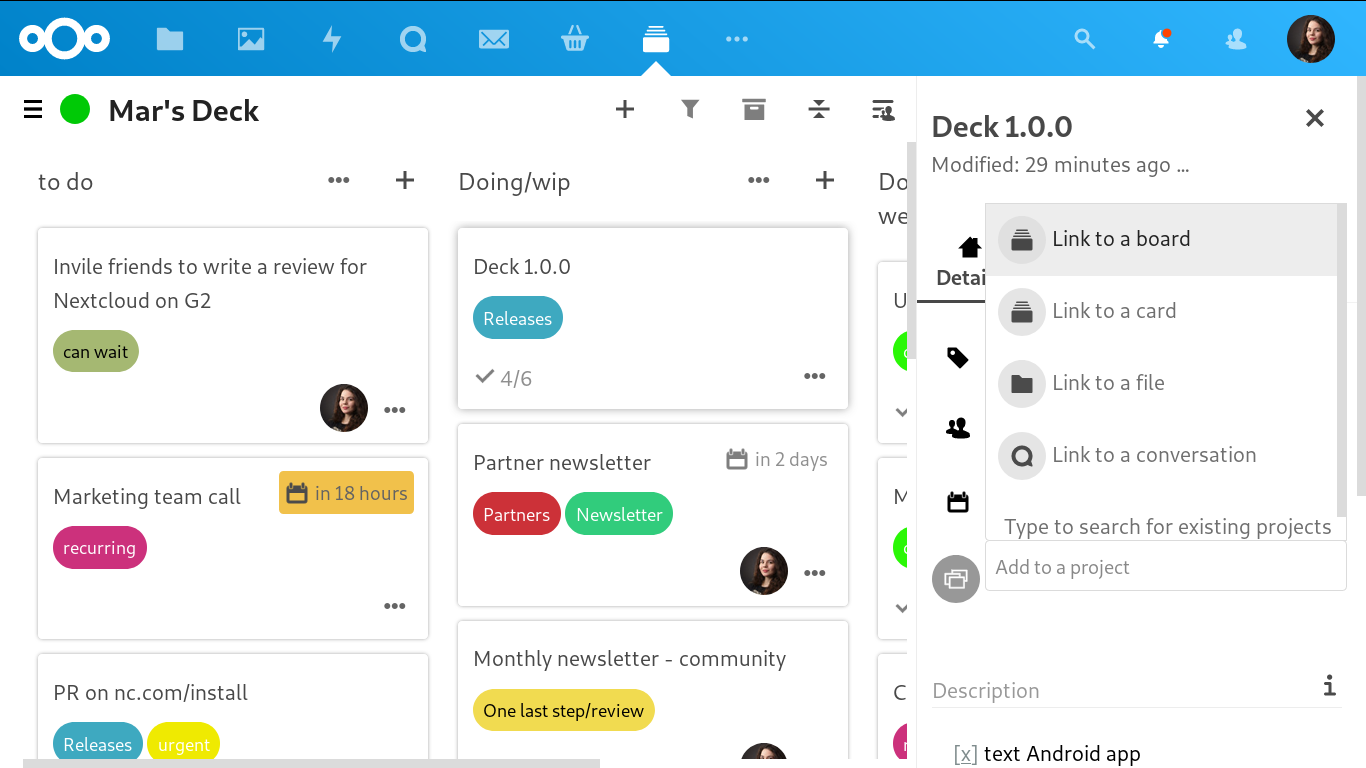Image resolution: width=1366 pixels, height=768 pixels.
Task: Add a card to the Doing/wip list
Action: tap(825, 180)
